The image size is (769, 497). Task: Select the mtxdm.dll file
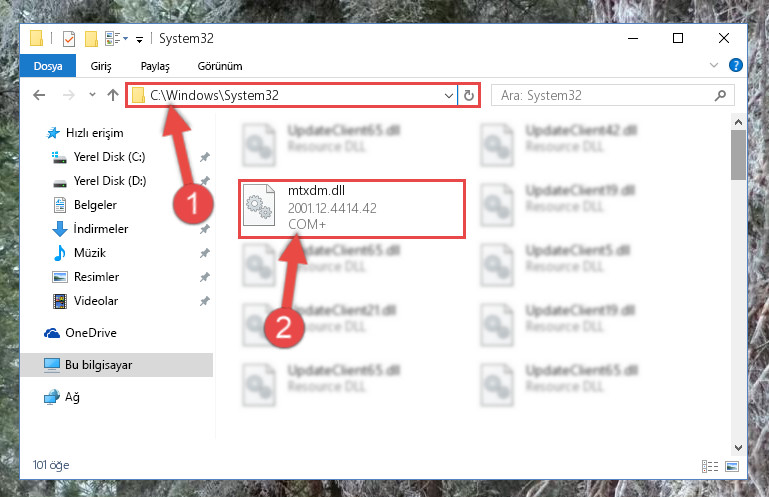click(x=352, y=209)
